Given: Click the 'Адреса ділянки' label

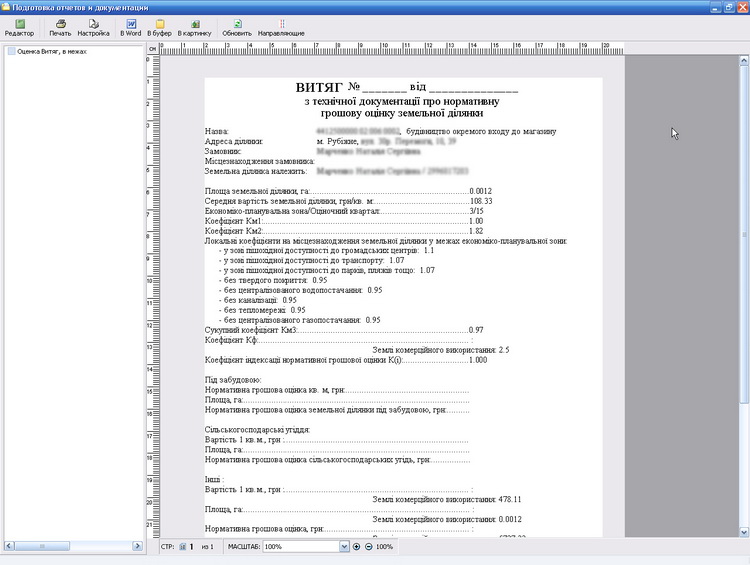Looking at the screenshot, I should [x=234, y=141].
